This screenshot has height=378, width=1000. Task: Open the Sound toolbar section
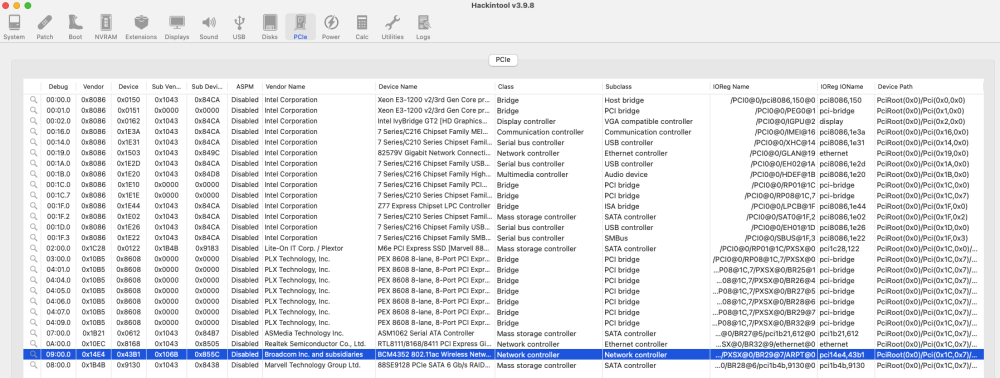209,27
